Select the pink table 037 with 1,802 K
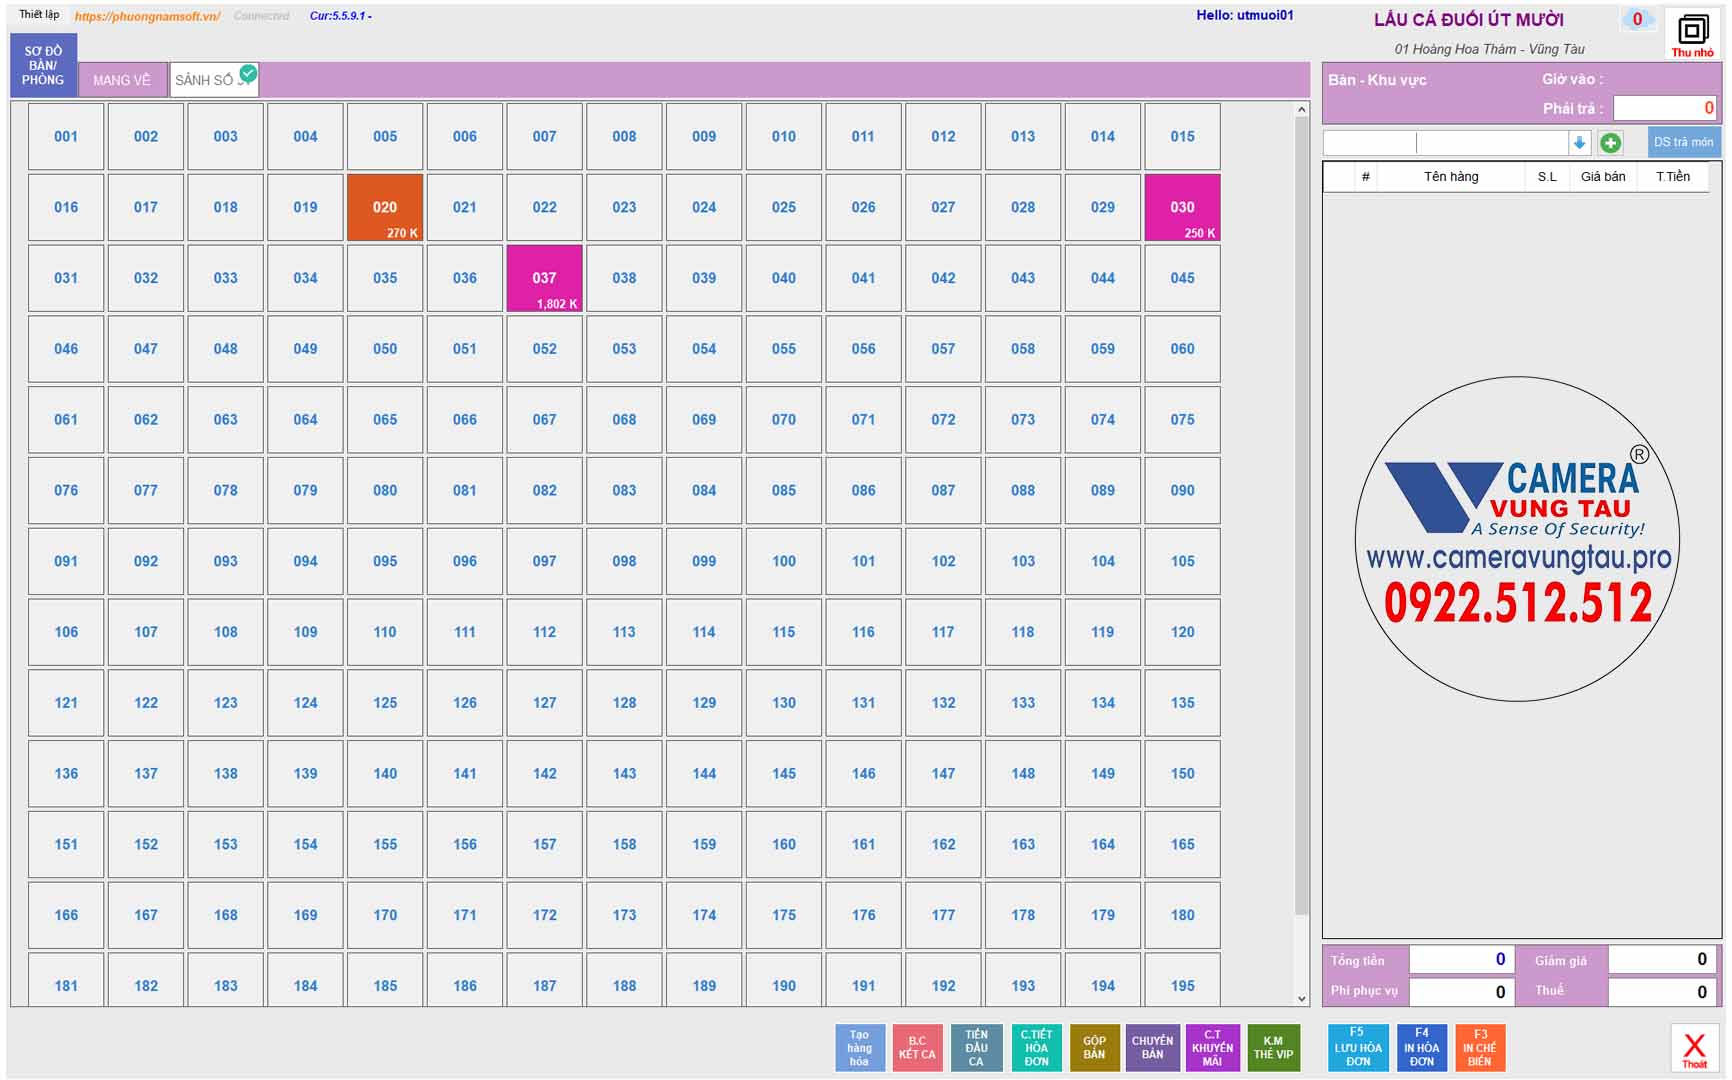Screen dimensions: 1732x1080 tap(544, 278)
